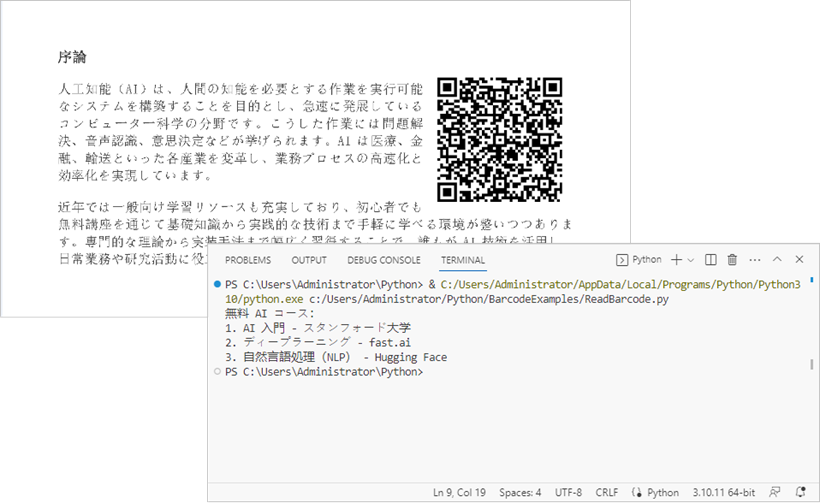The width and height of the screenshot is (820, 503).
Task: Click the 序論 heading in the document
Action: pos(72,57)
